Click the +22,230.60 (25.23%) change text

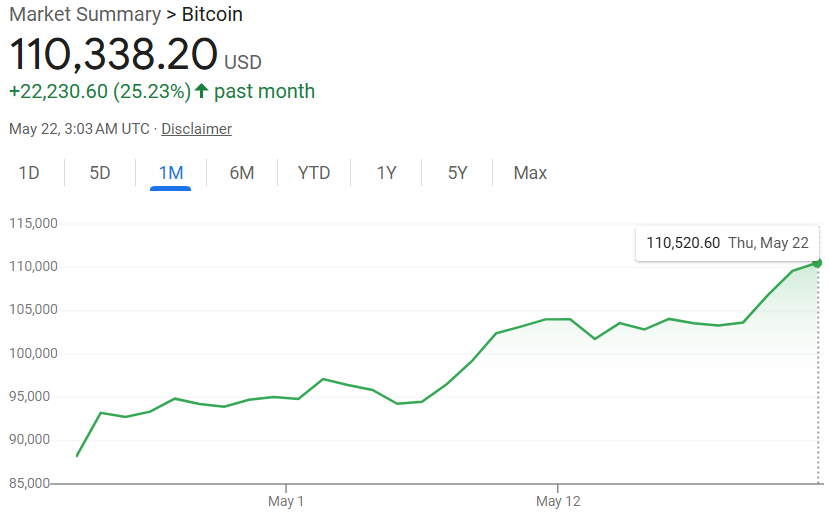click(99, 92)
